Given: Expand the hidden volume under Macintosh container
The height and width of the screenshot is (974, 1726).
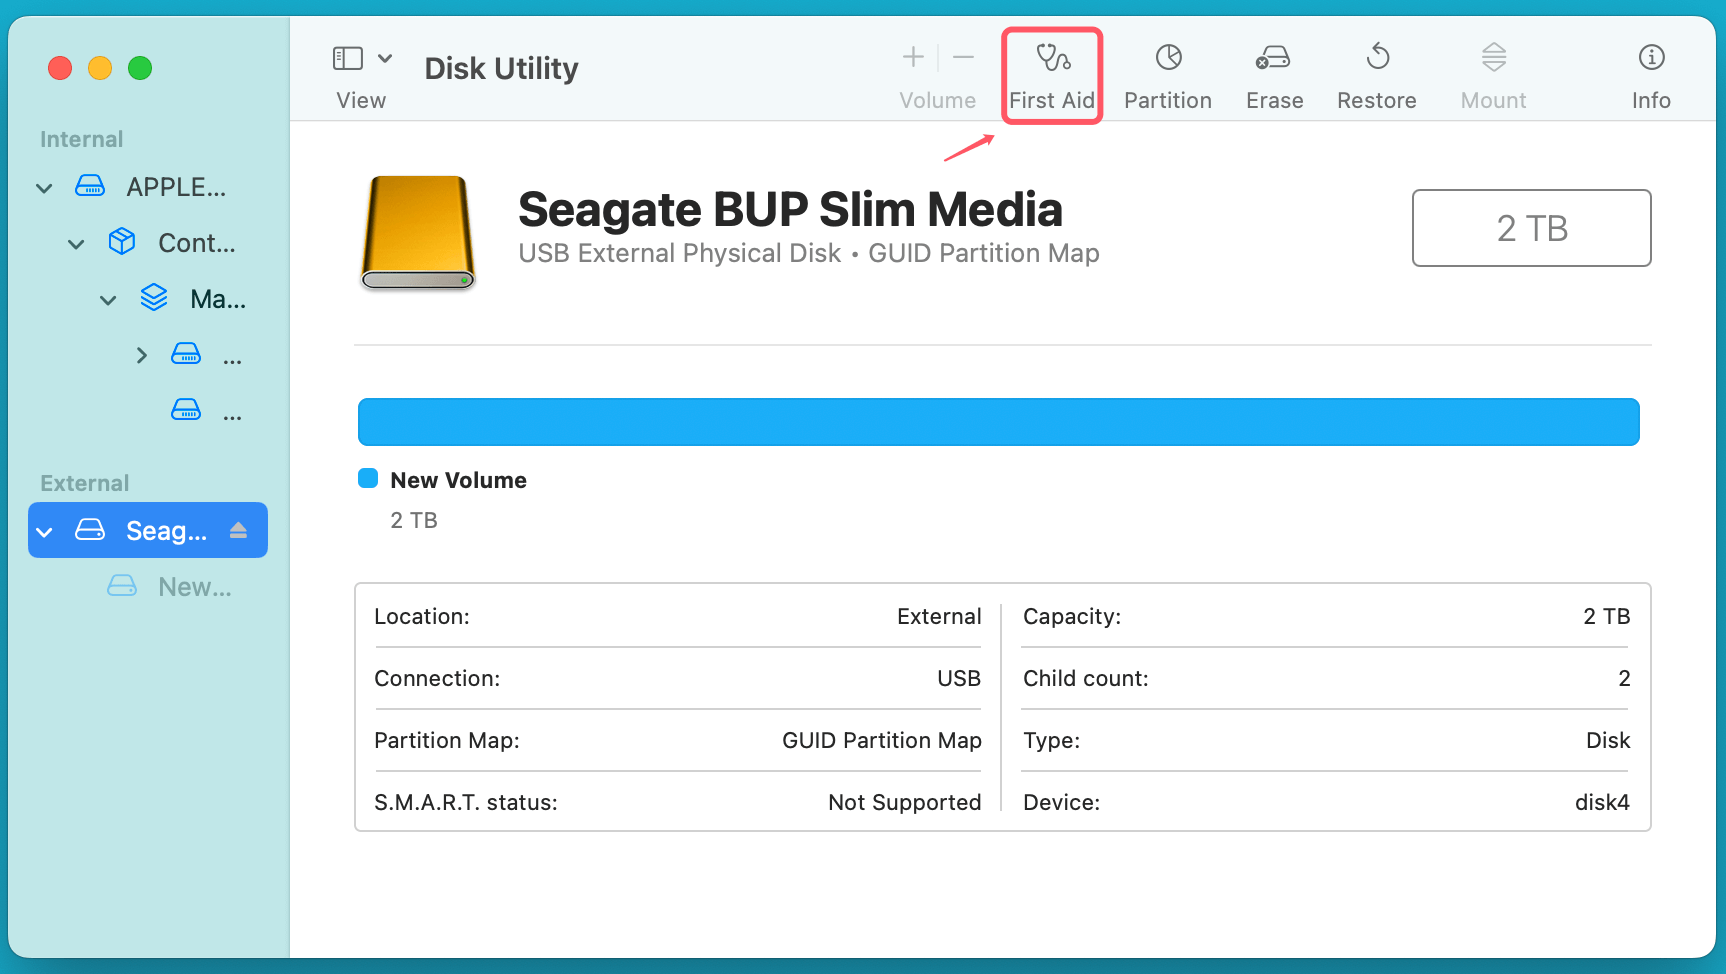Looking at the screenshot, I should 141,354.
